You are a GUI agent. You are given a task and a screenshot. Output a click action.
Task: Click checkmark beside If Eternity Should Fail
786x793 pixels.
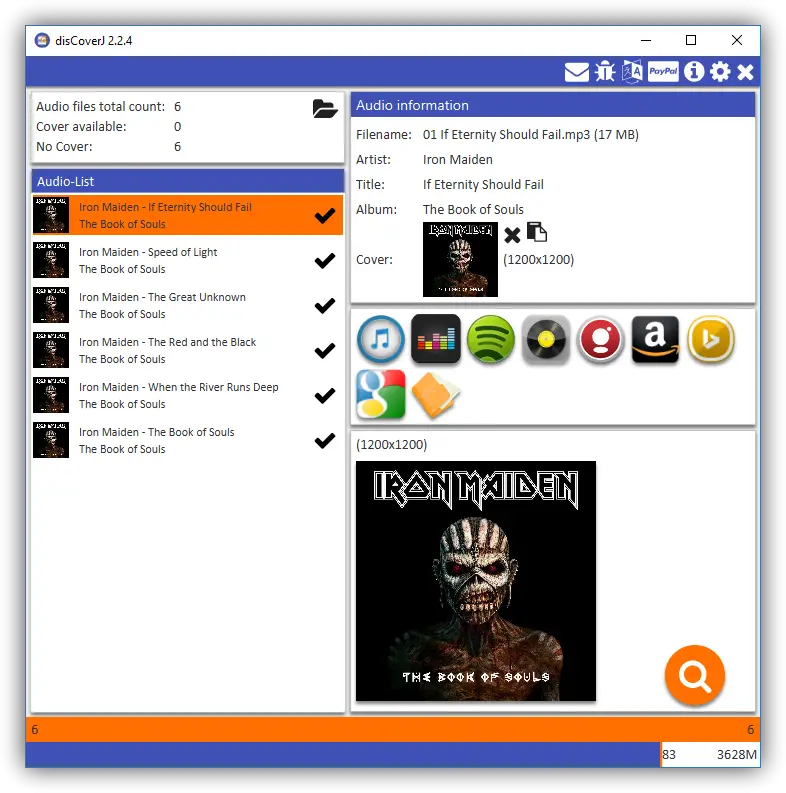[x=325, y=215]
